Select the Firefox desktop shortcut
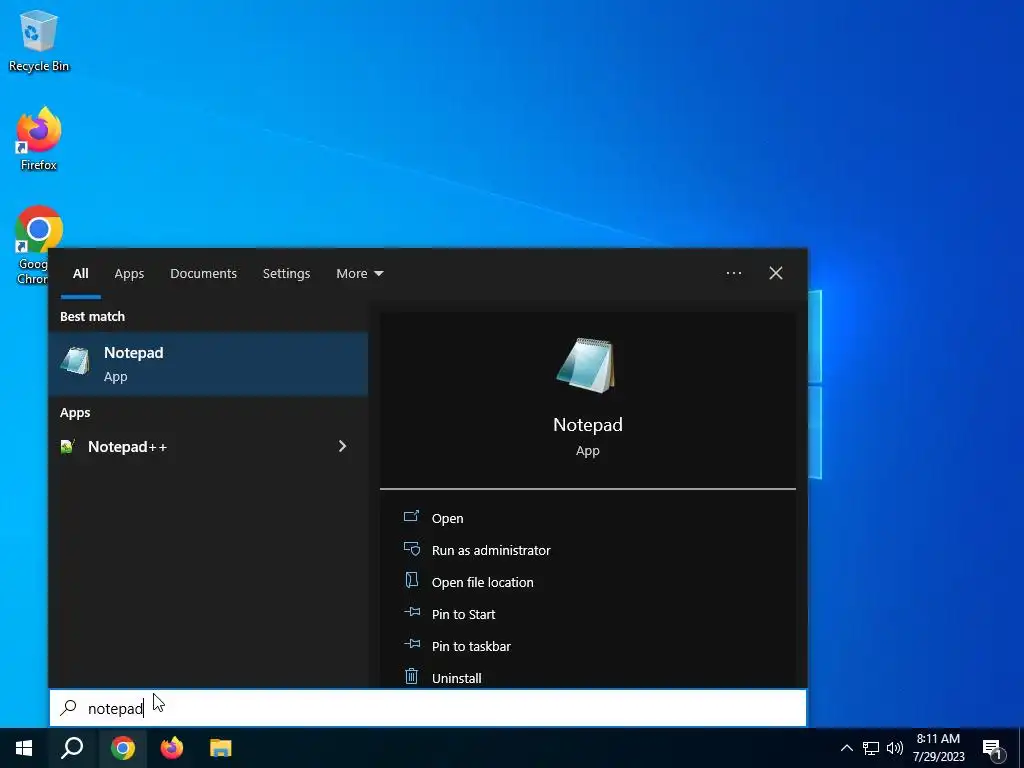The width and height of the screenshot is (1024, 768). pos(39,139)
